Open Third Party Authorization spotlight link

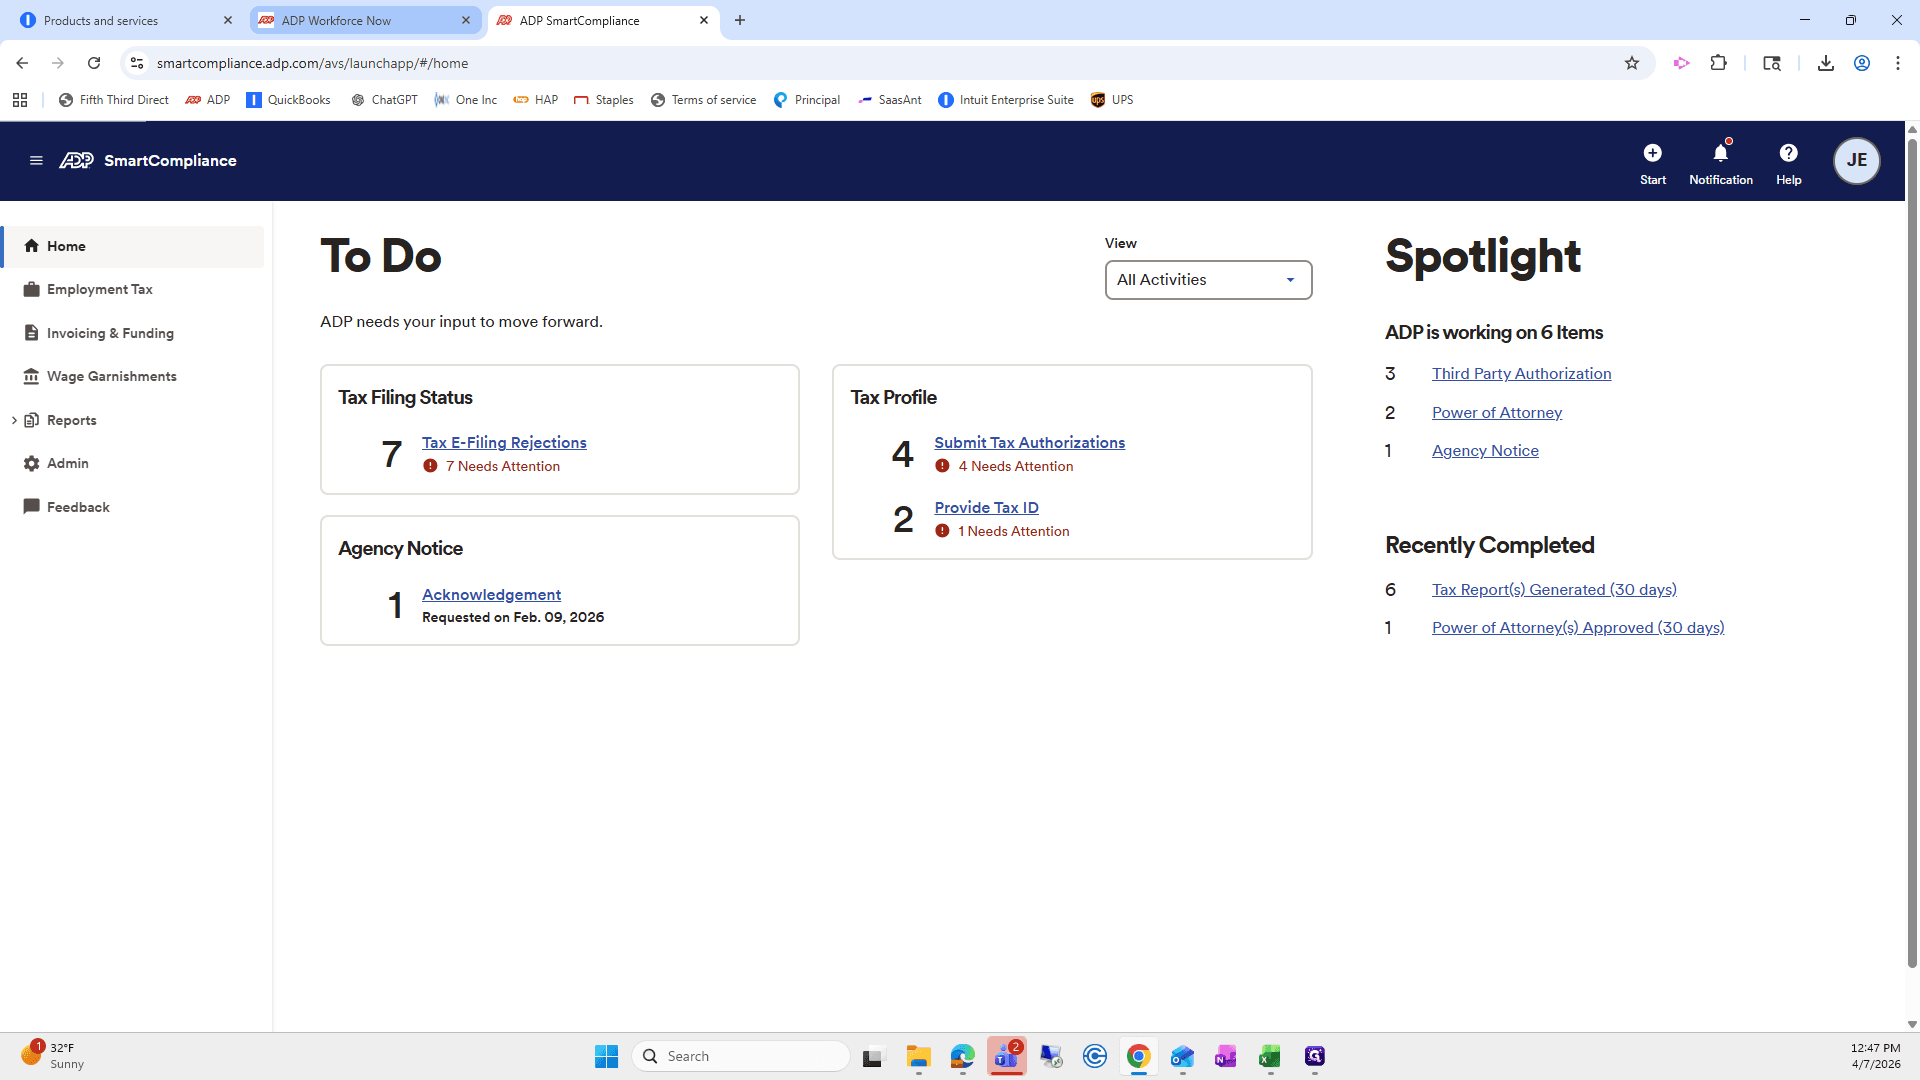pos(1521,373)
